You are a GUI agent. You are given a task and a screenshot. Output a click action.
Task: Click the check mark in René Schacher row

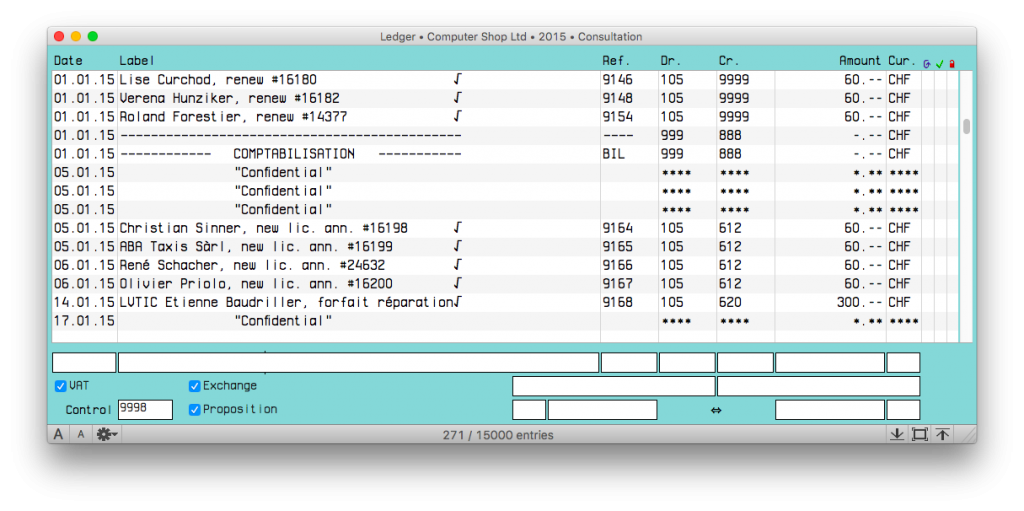point(458,265)
